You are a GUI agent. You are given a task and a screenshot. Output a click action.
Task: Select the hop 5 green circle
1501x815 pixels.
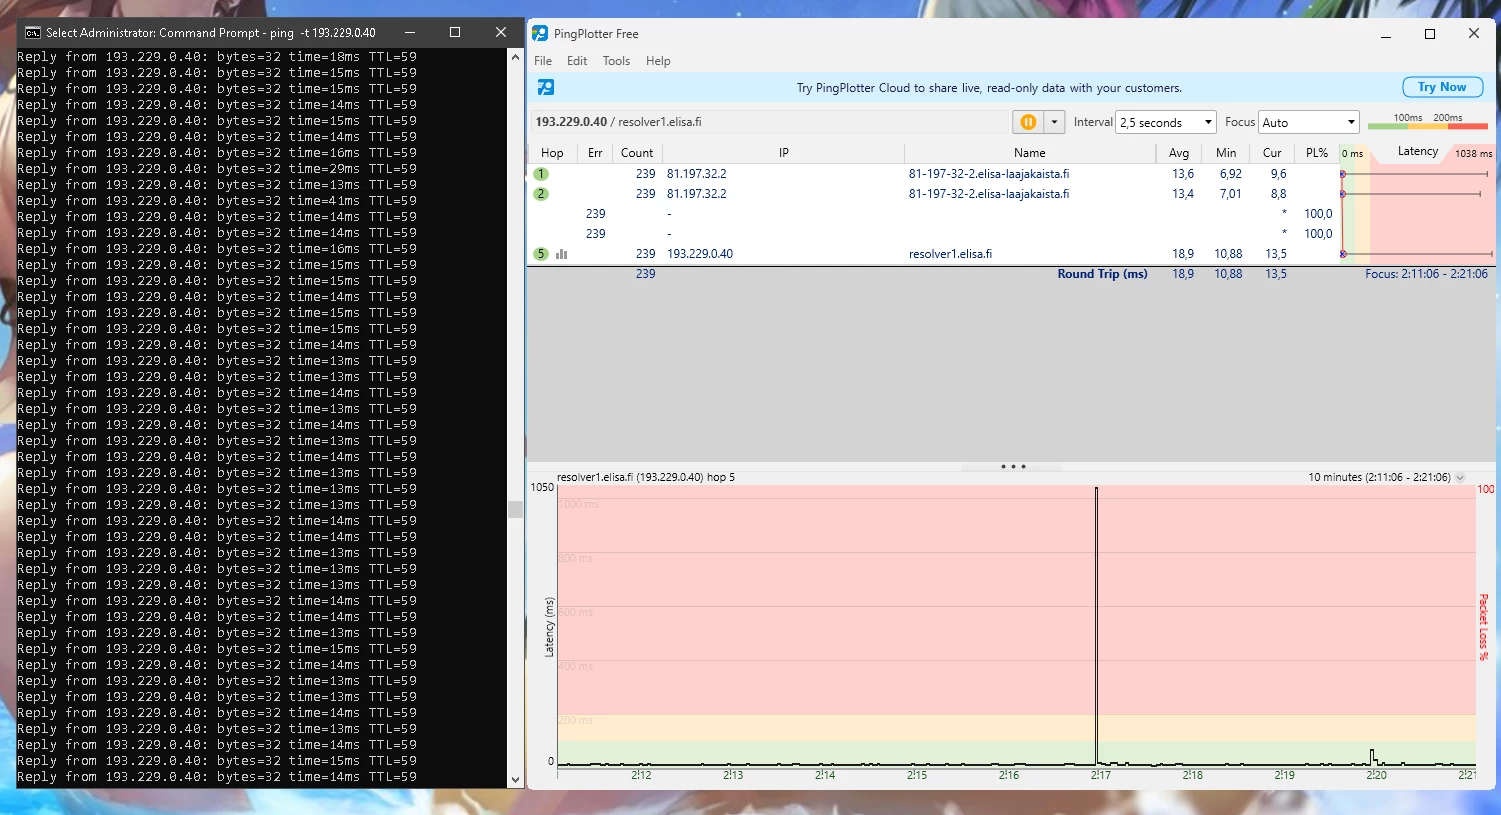pos(541,254)
